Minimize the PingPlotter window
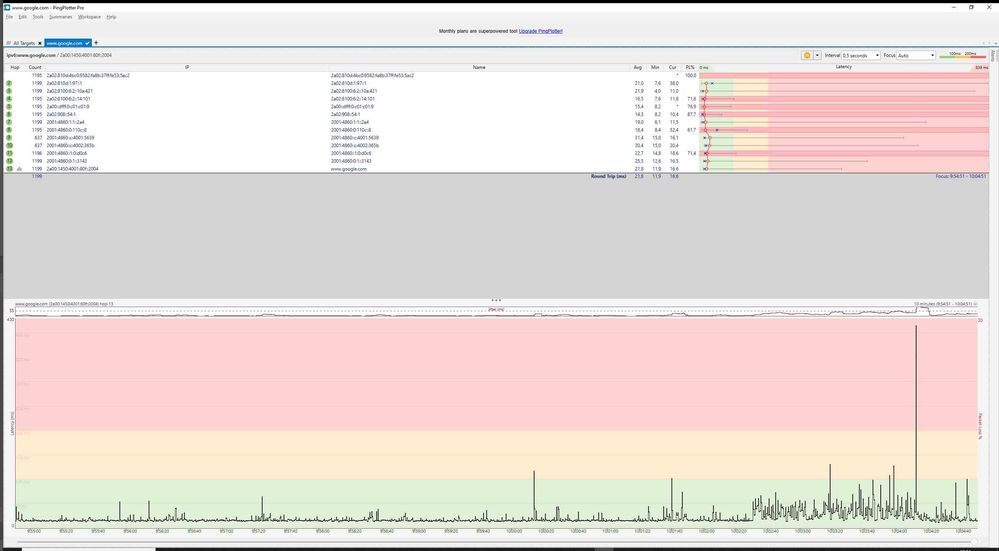Viewport: 999px width, 551px height. (x=955, y=7)
